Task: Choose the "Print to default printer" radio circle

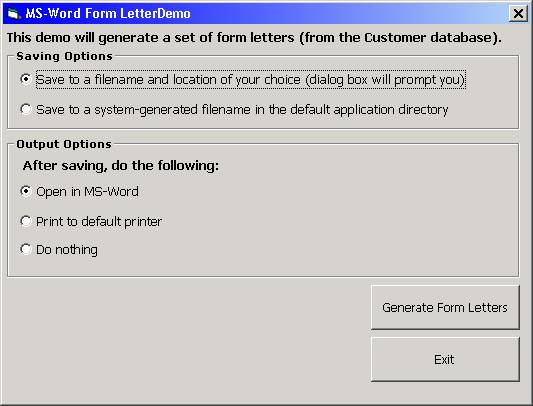Action: coord(26,221)
